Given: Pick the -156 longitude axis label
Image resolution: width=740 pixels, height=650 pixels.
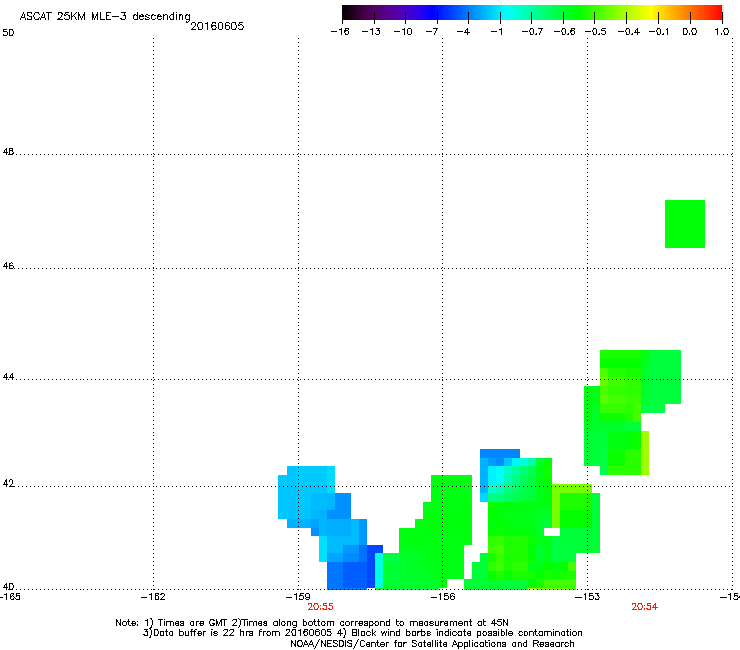Looking at the screenshot, I should [443, 597].
